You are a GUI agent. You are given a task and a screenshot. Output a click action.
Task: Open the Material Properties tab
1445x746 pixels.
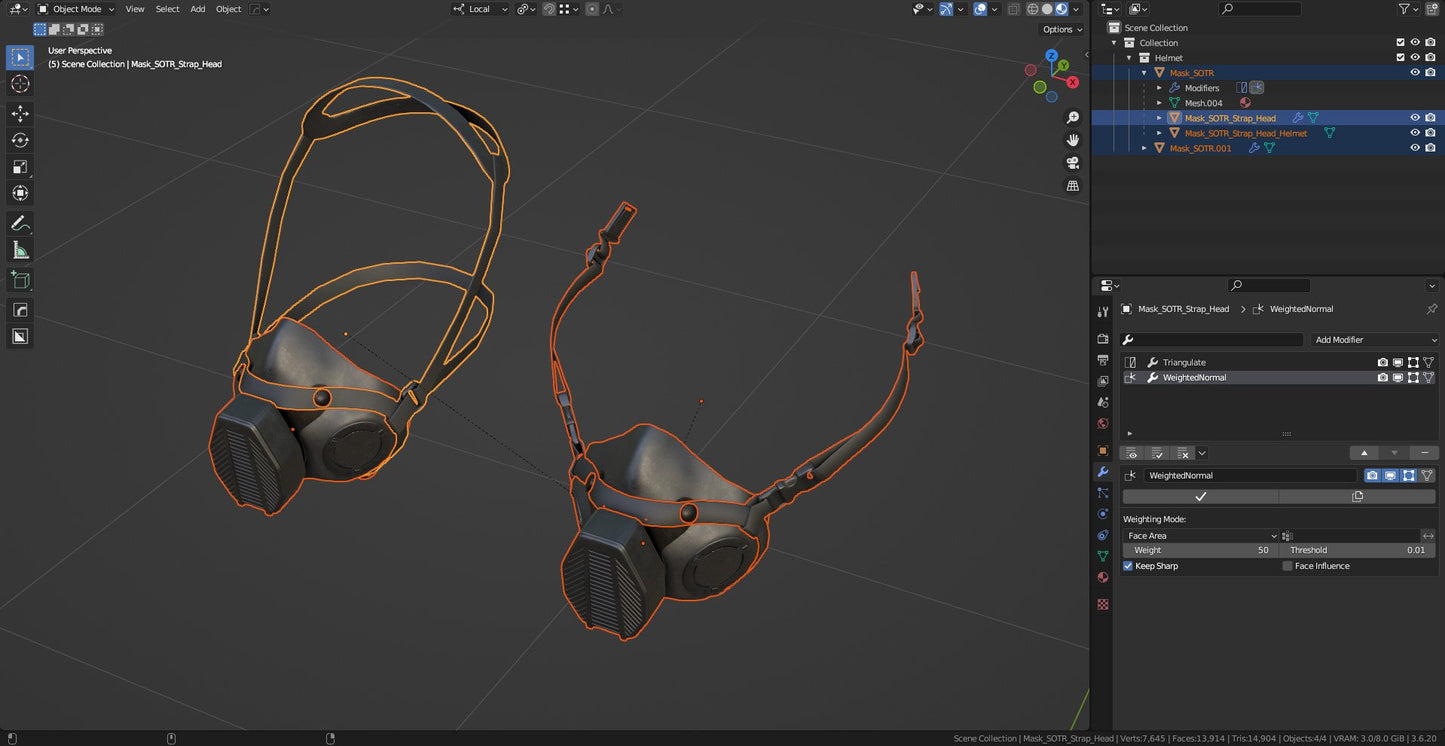click(x=1101, y=578)
